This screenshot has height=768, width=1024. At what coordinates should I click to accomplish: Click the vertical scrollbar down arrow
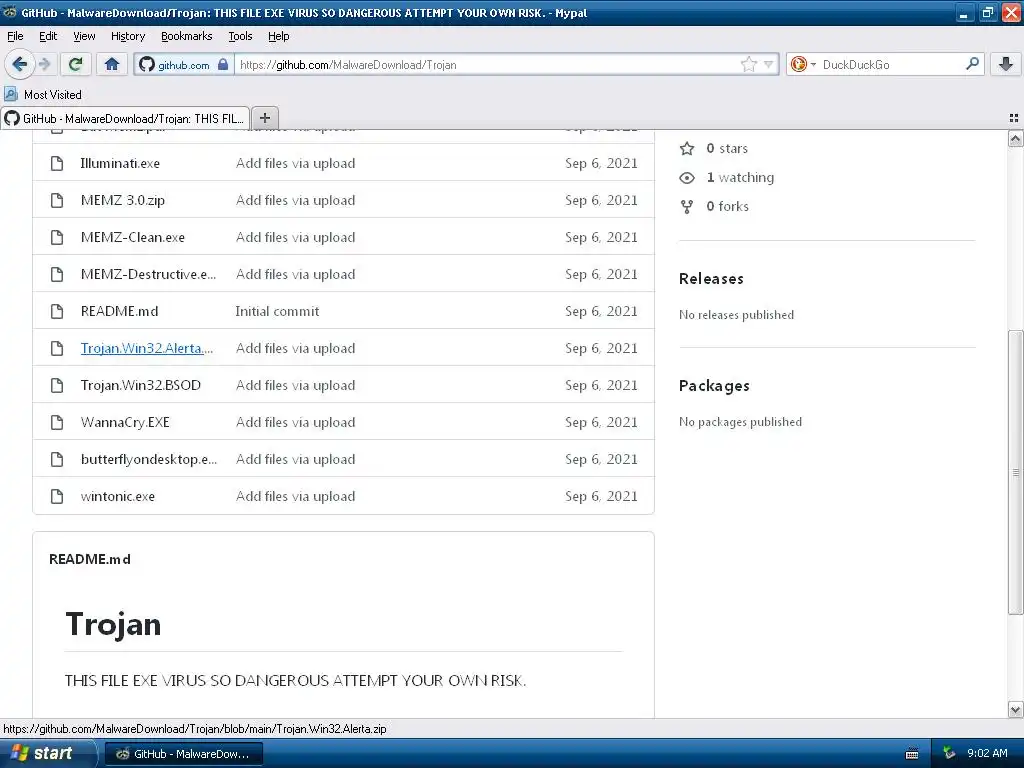tap(1015, 709)
